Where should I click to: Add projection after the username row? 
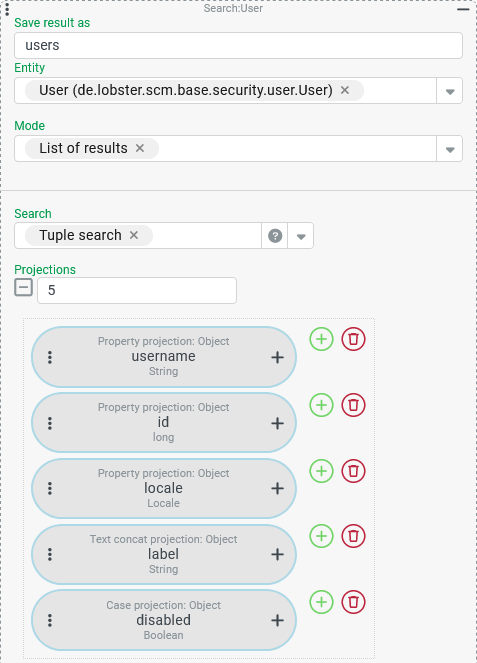coord(321,339)
